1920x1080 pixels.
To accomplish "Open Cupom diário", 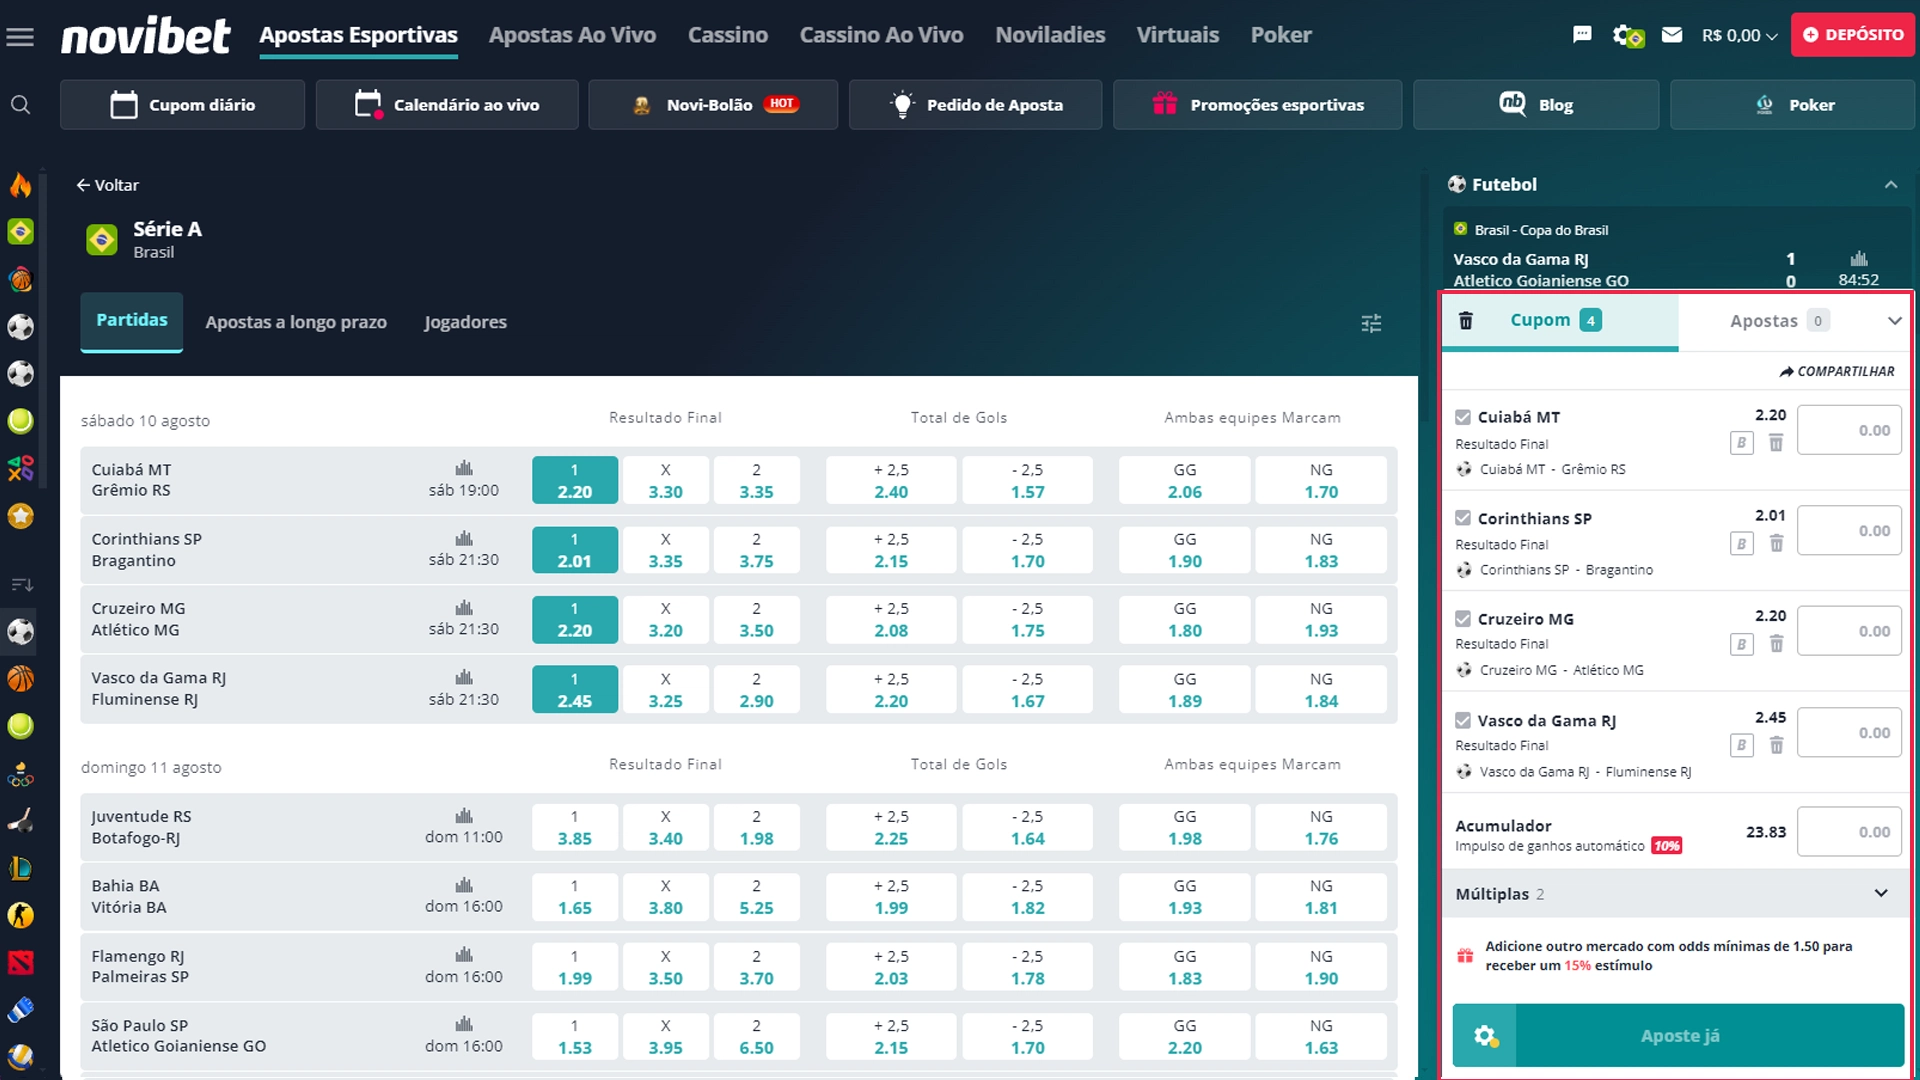I will [182, 105].
